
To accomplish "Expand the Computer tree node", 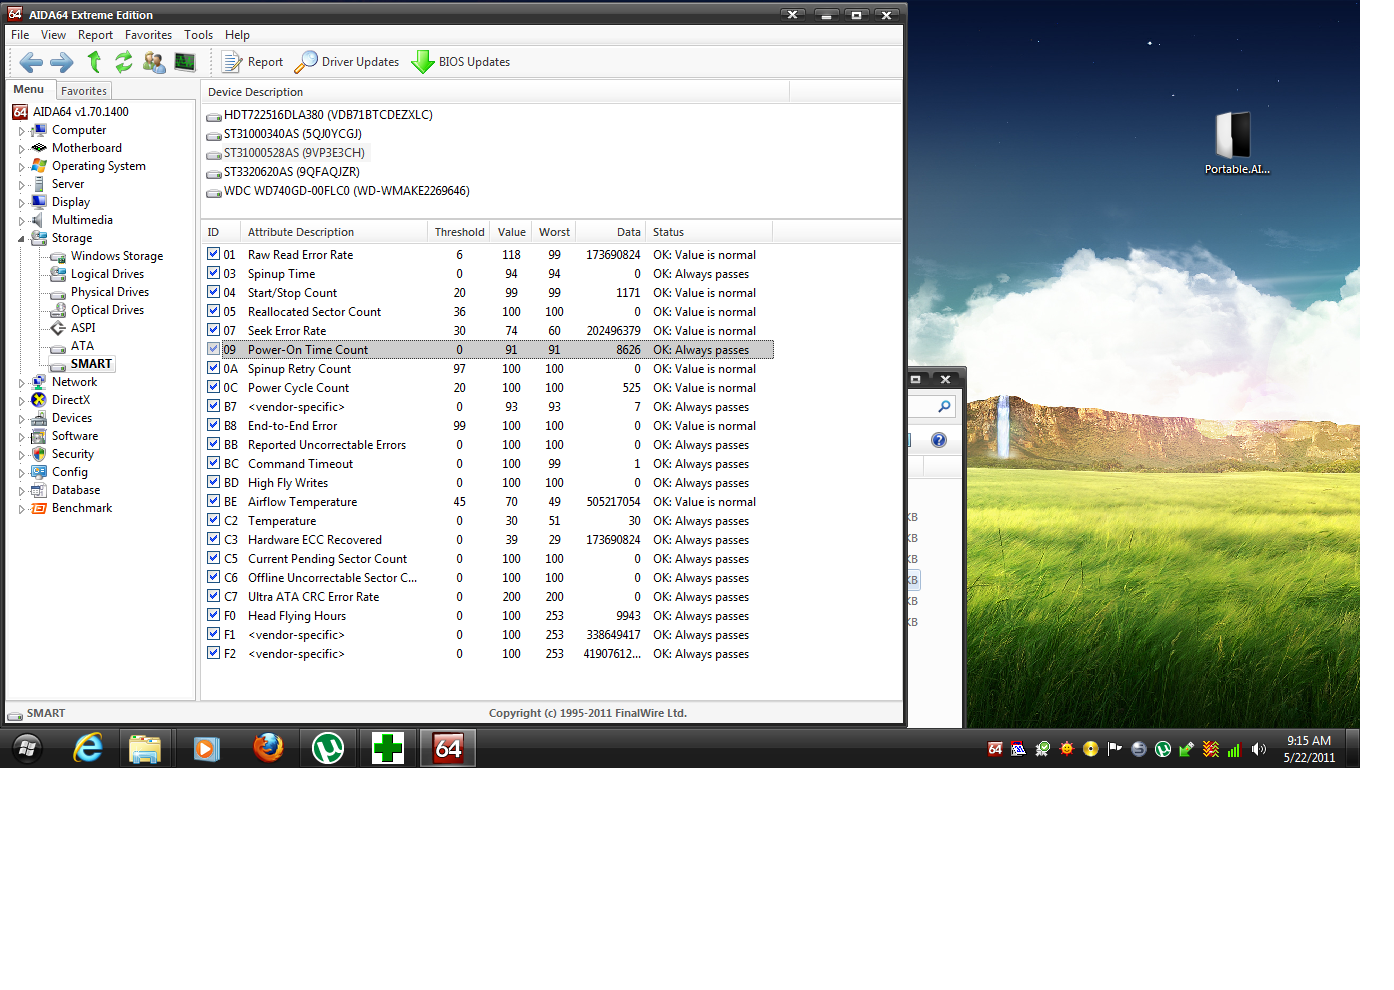I will pos(21,131).
